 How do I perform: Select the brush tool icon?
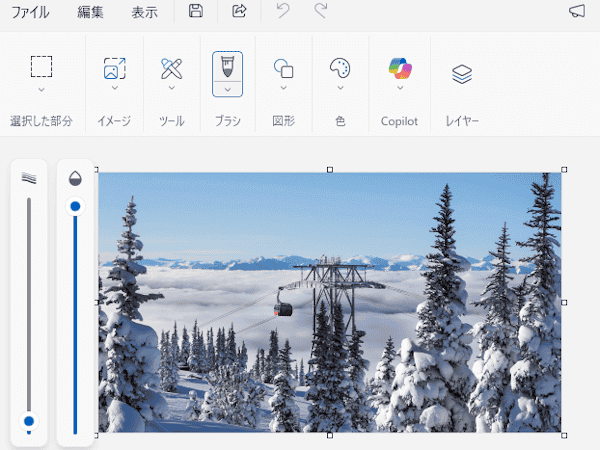(x=227, y=67)
